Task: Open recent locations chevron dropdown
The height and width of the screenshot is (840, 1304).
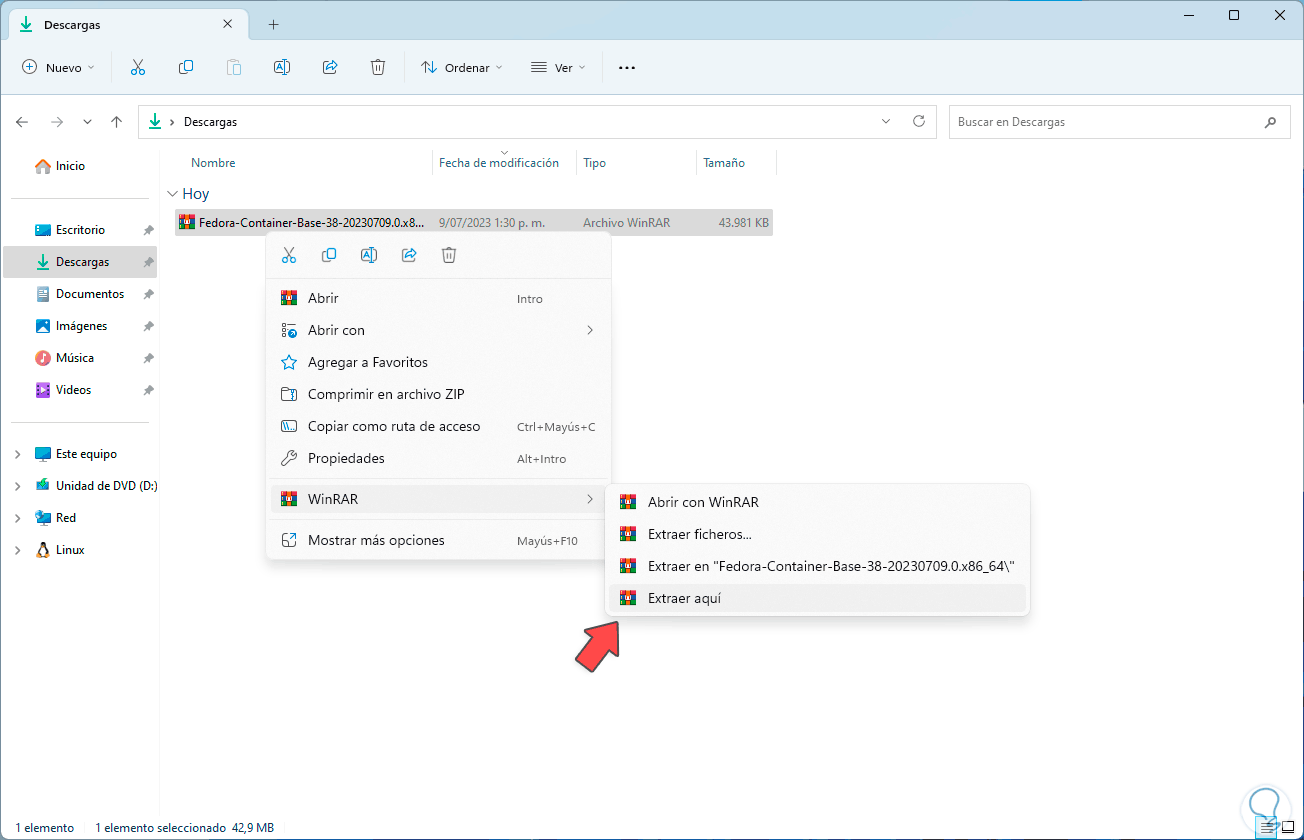Action: coord(87,122)
